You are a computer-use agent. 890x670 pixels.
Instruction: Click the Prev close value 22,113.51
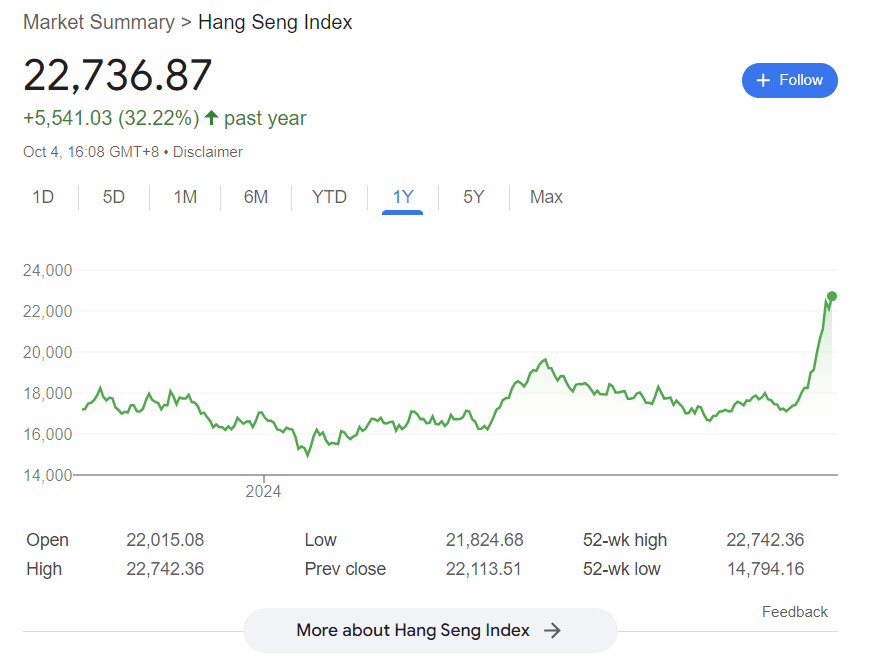coord(484,568)
